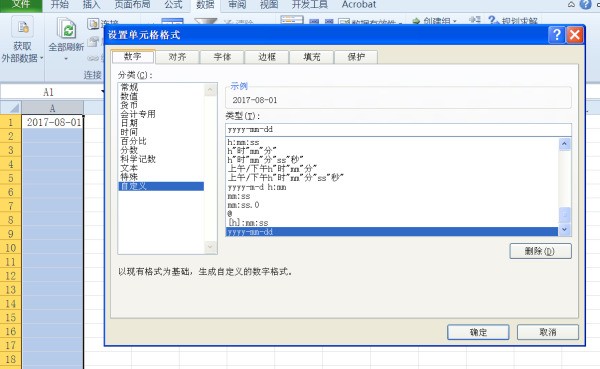
Task: Switch to the Border (边框) dialog tab
Action: coord(267,57)
